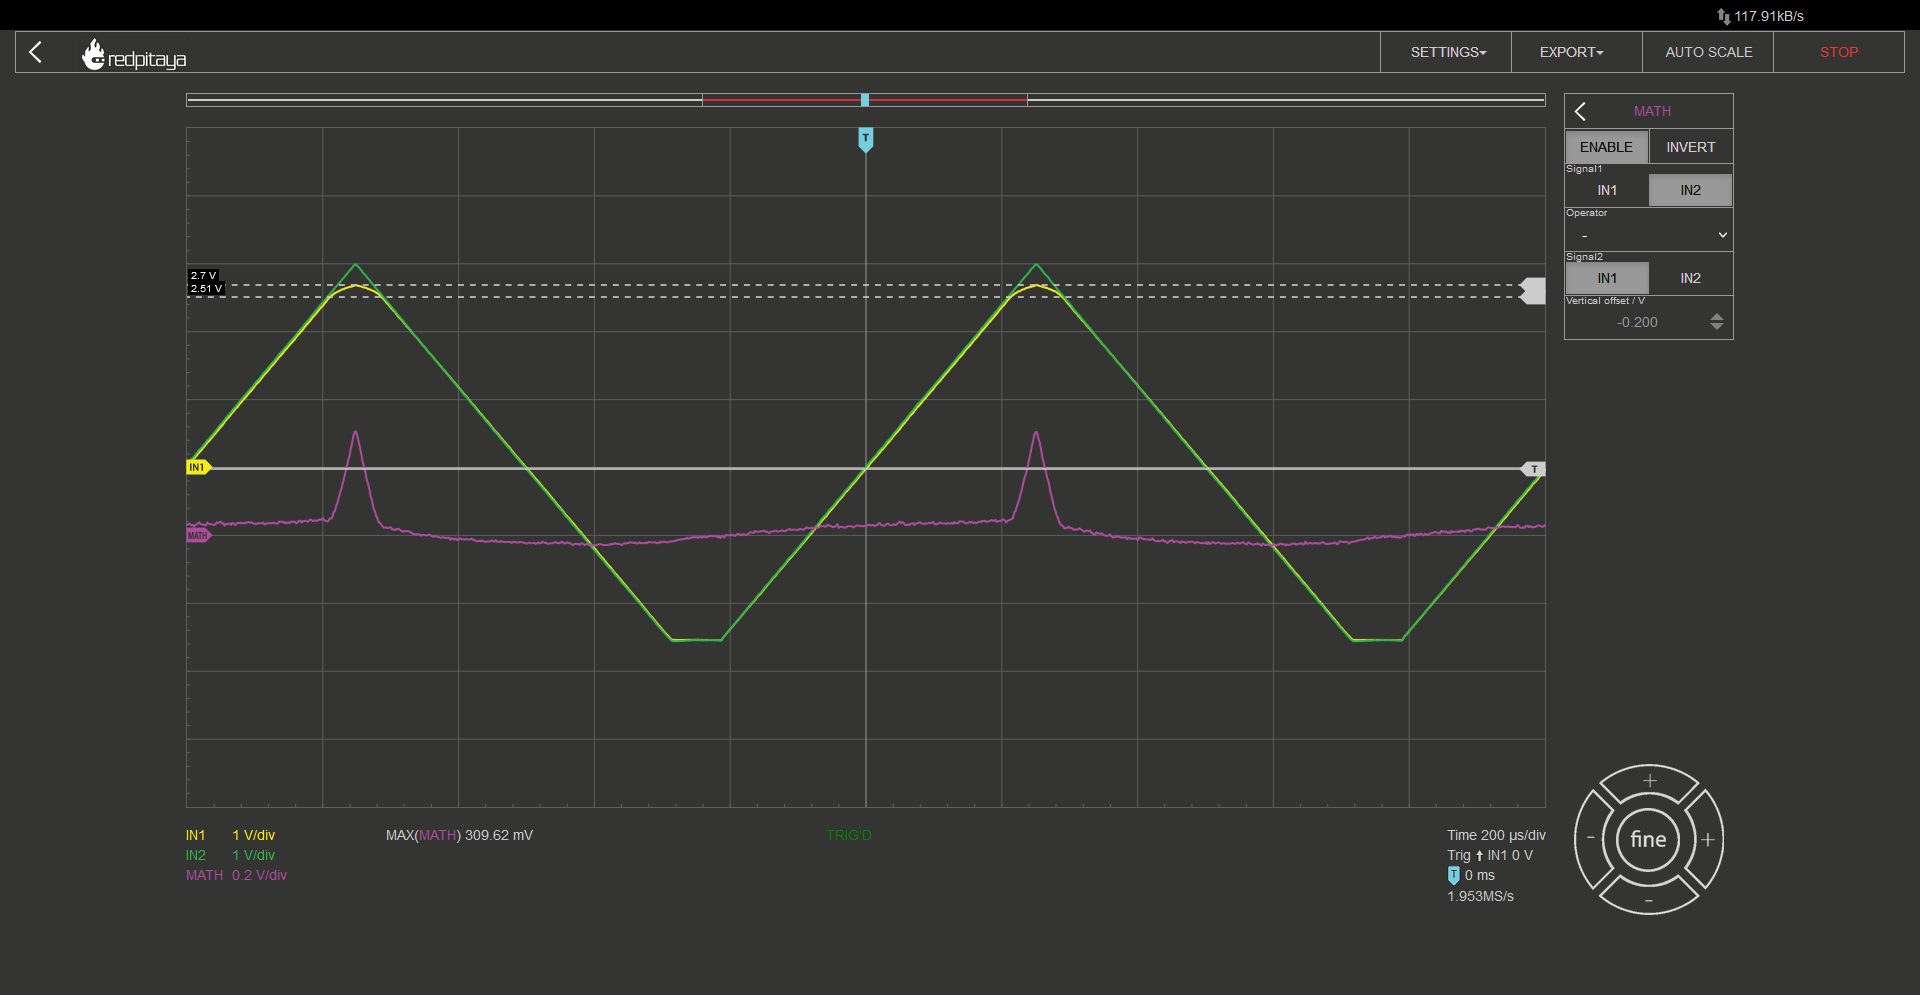Toggle the INVERT option
This screenshot has width=1920, height=995.
[1691, 147]
